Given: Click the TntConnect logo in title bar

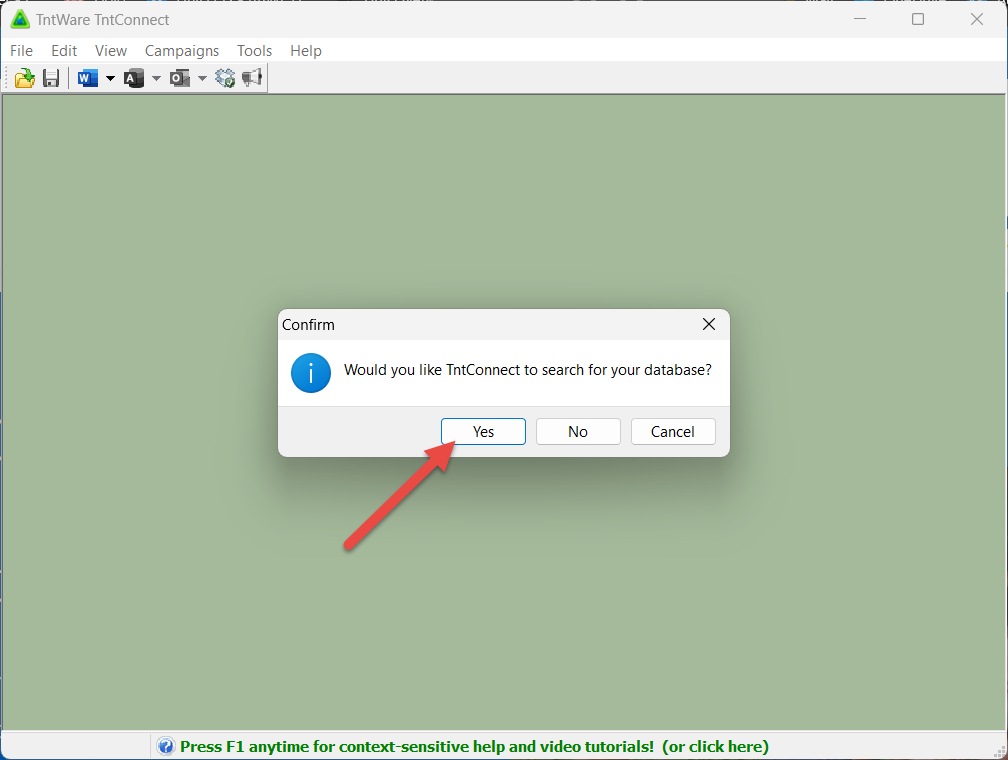Looking at the screenshot, I should 20,19.
